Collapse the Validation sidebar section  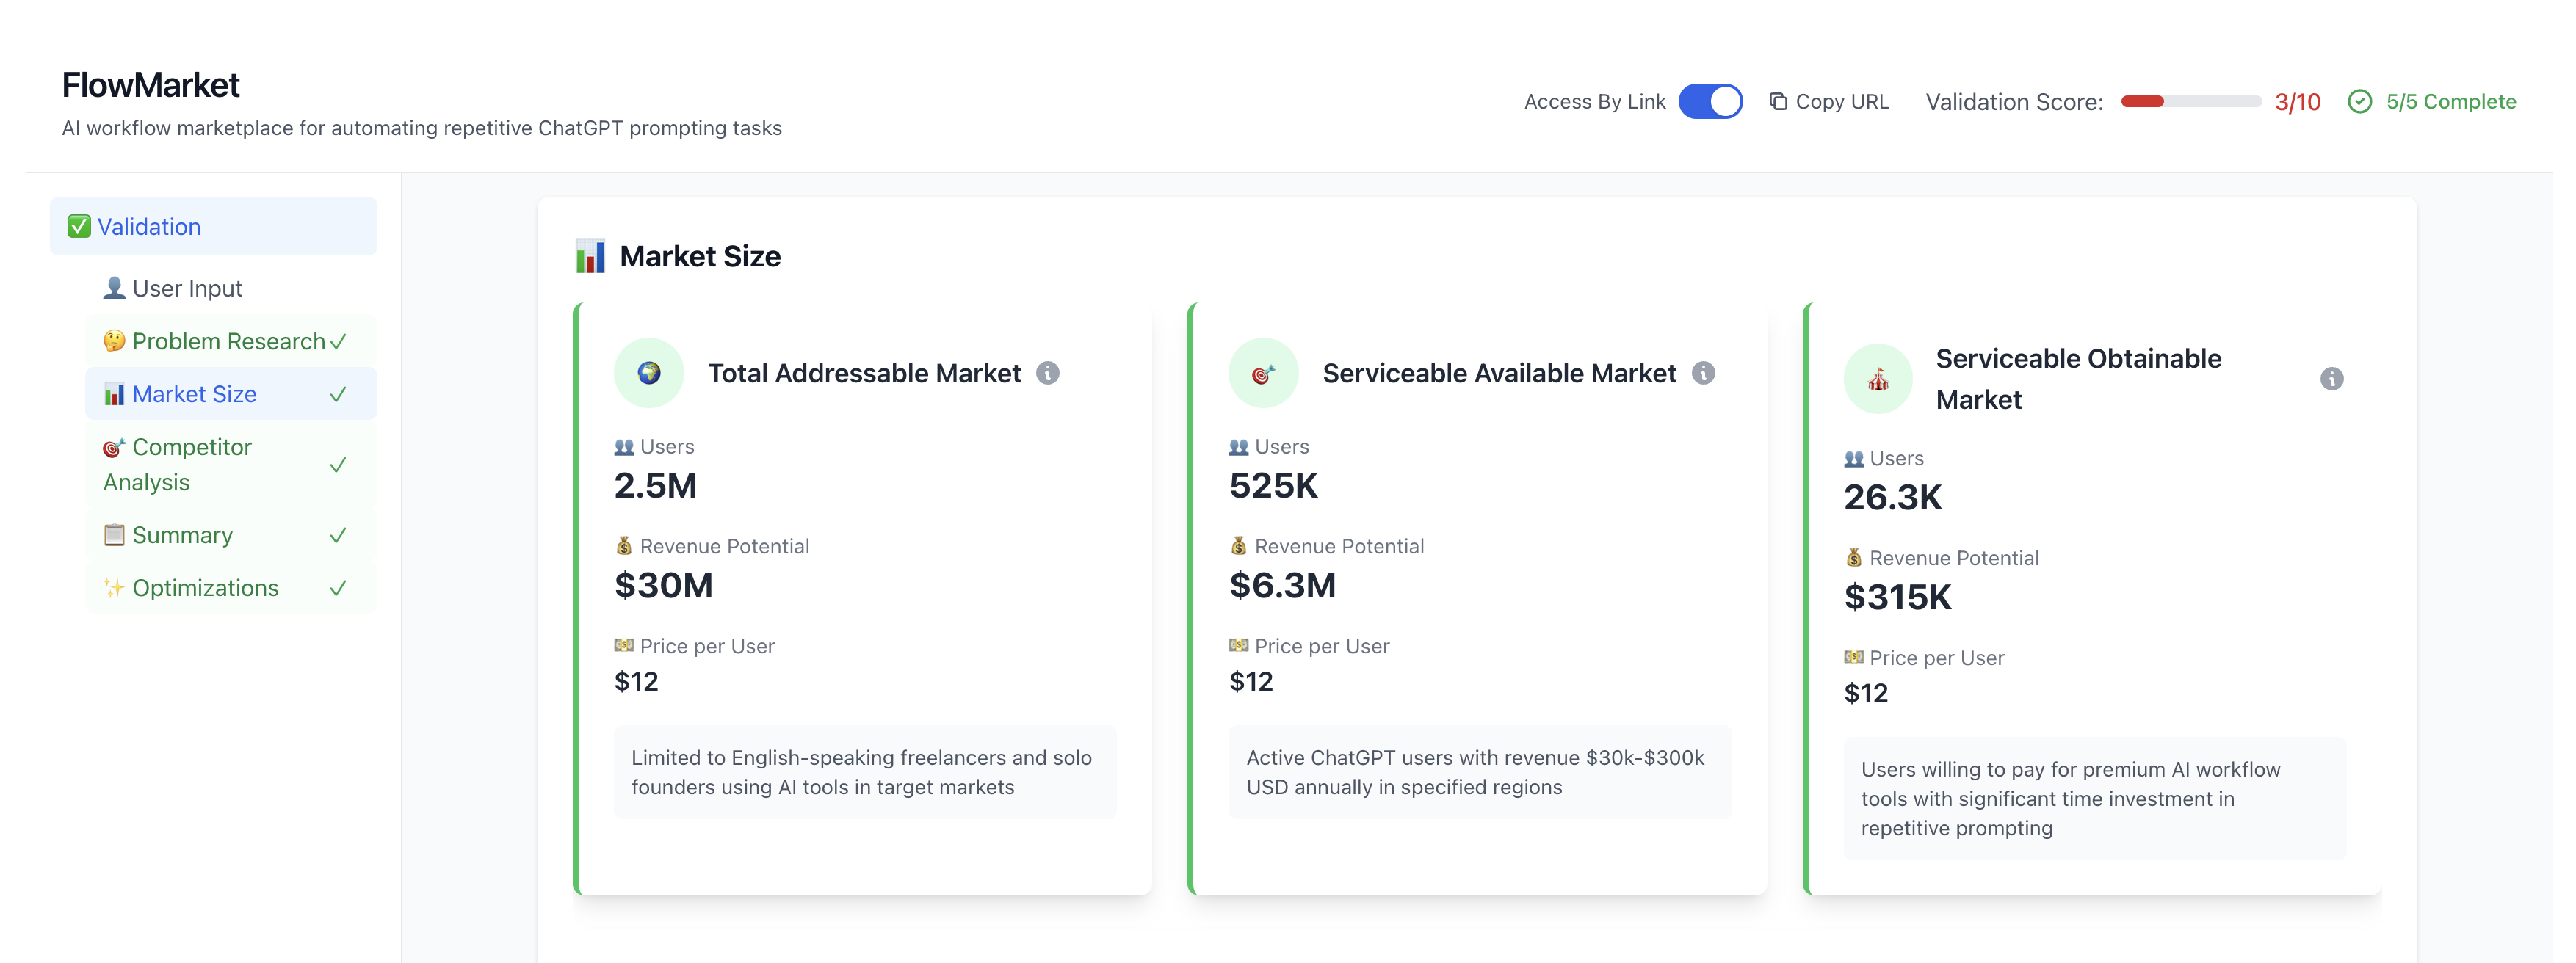(x=213, y=227)
